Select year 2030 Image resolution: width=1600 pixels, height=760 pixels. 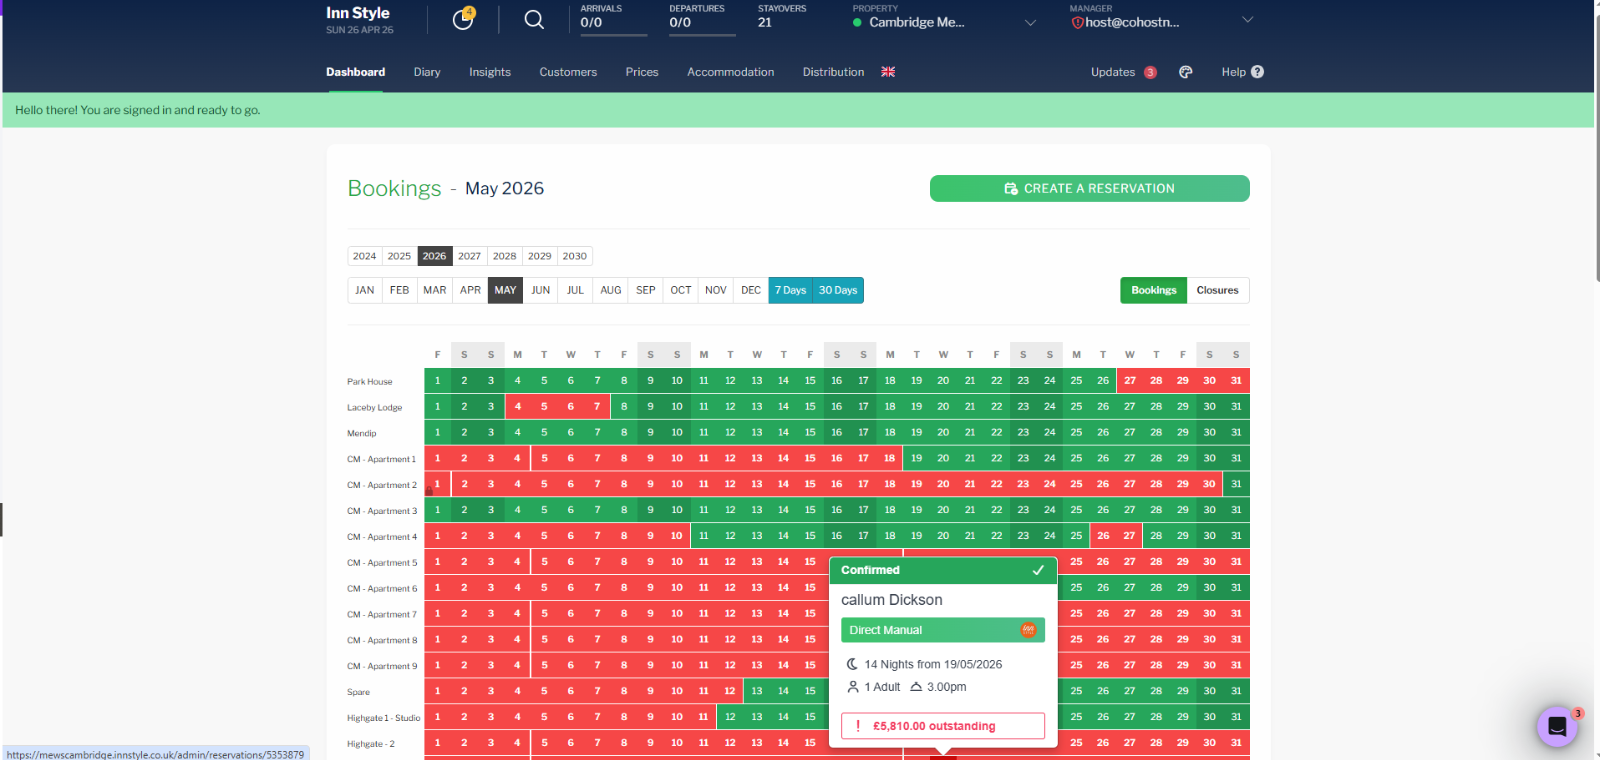(x=574, y=256)
